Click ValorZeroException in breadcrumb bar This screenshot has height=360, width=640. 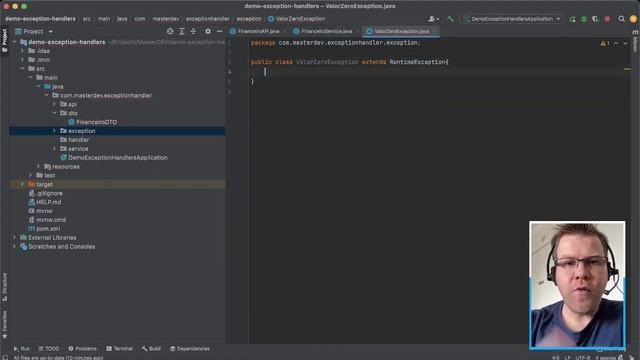300,19
